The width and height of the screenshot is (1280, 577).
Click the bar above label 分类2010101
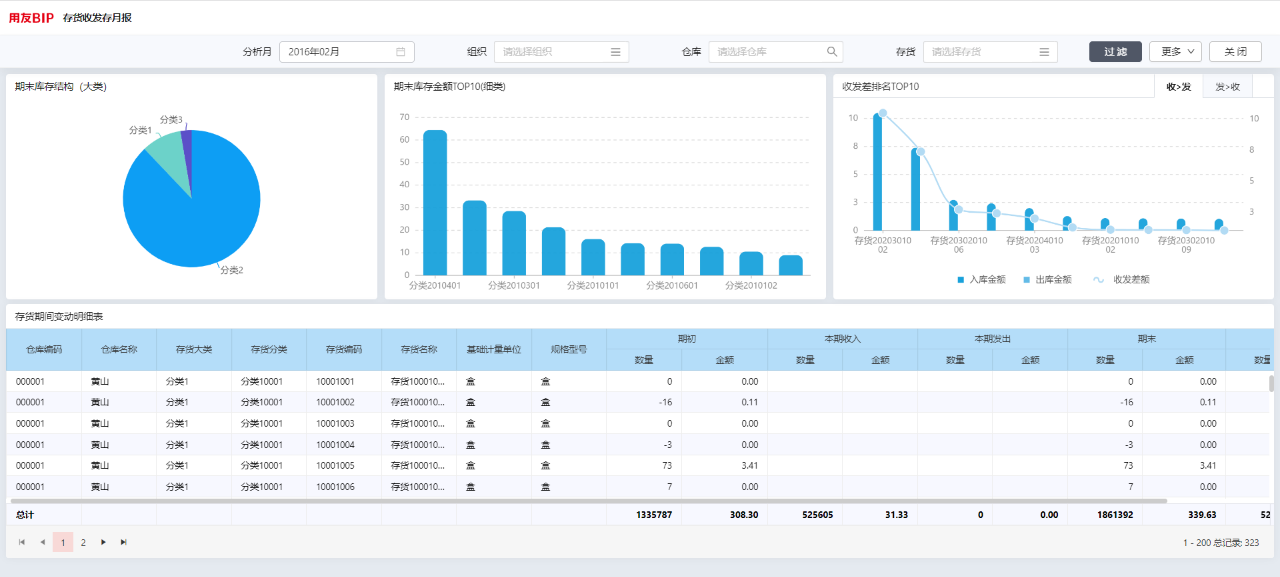(x=593, y=257)
